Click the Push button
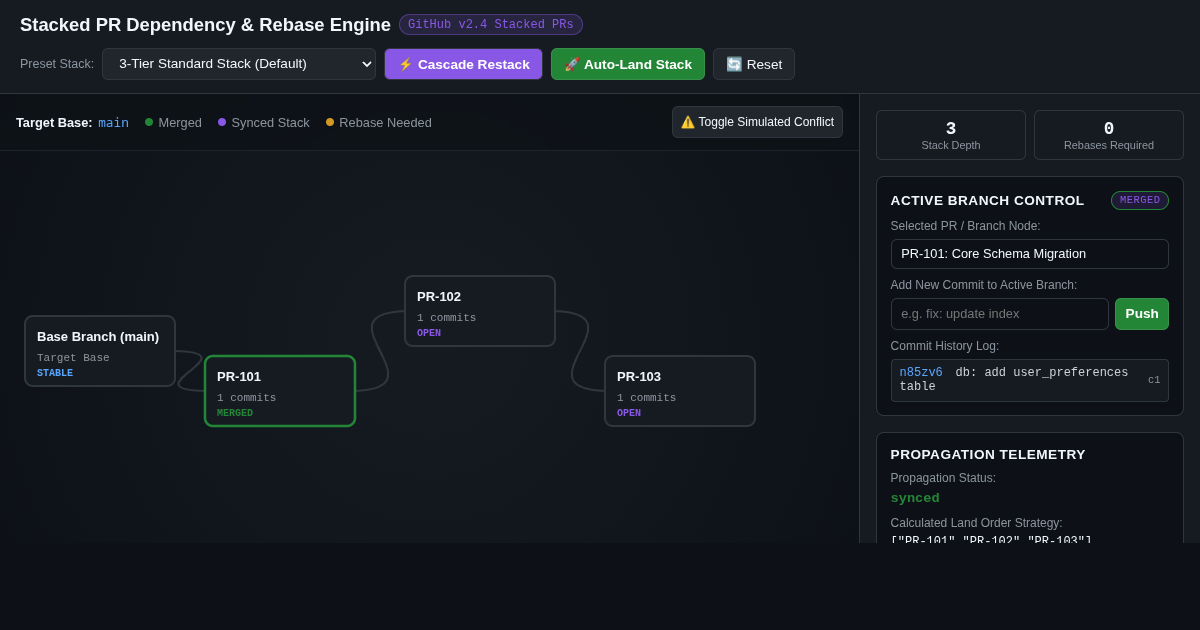 click(1142, 314)
